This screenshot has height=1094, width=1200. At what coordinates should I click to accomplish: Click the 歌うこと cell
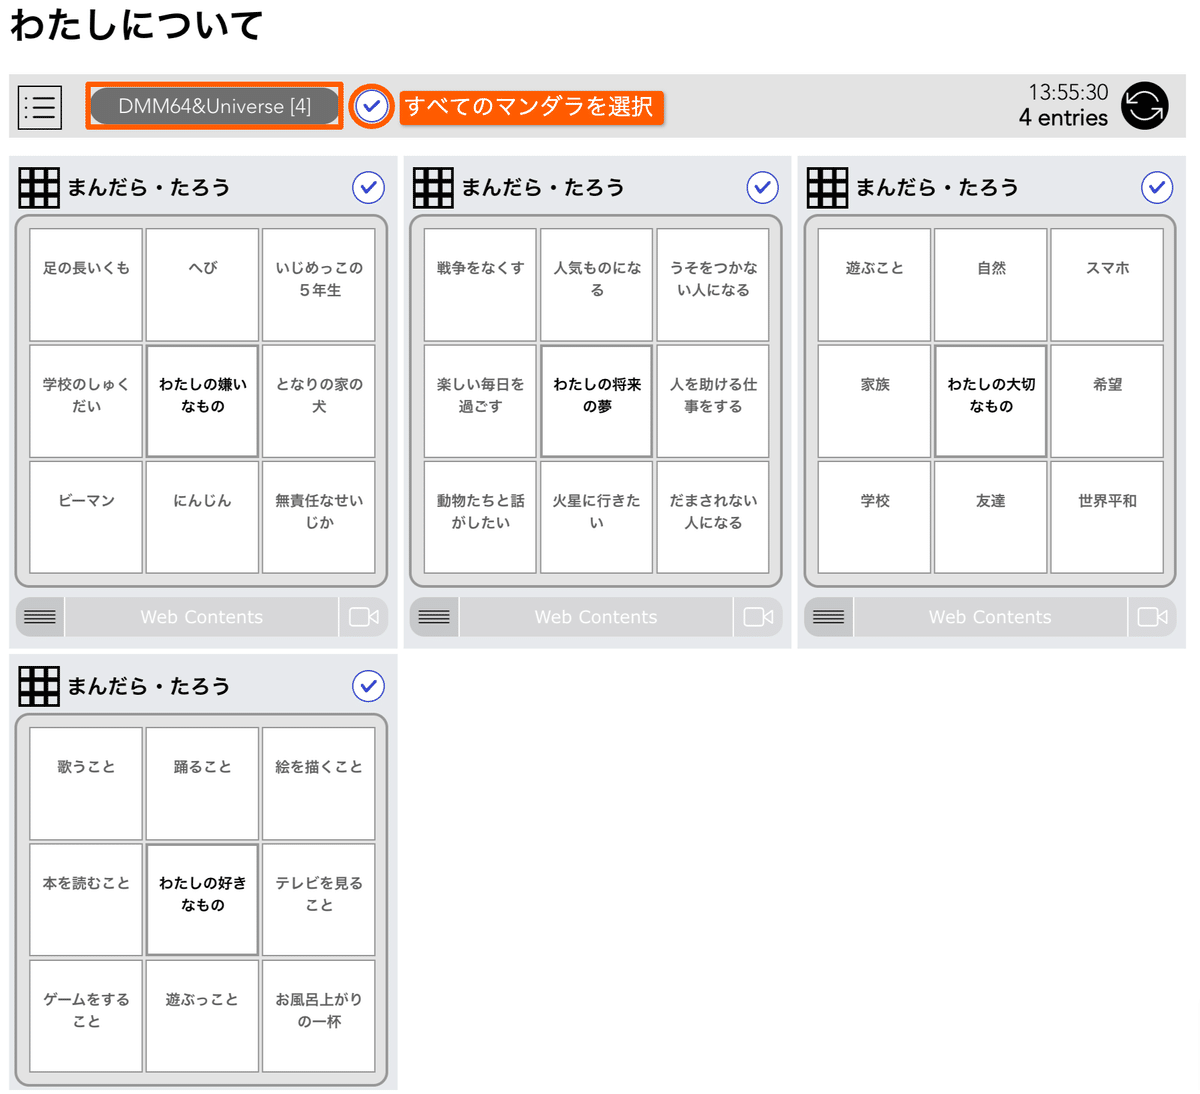click(x=86, y=784)
